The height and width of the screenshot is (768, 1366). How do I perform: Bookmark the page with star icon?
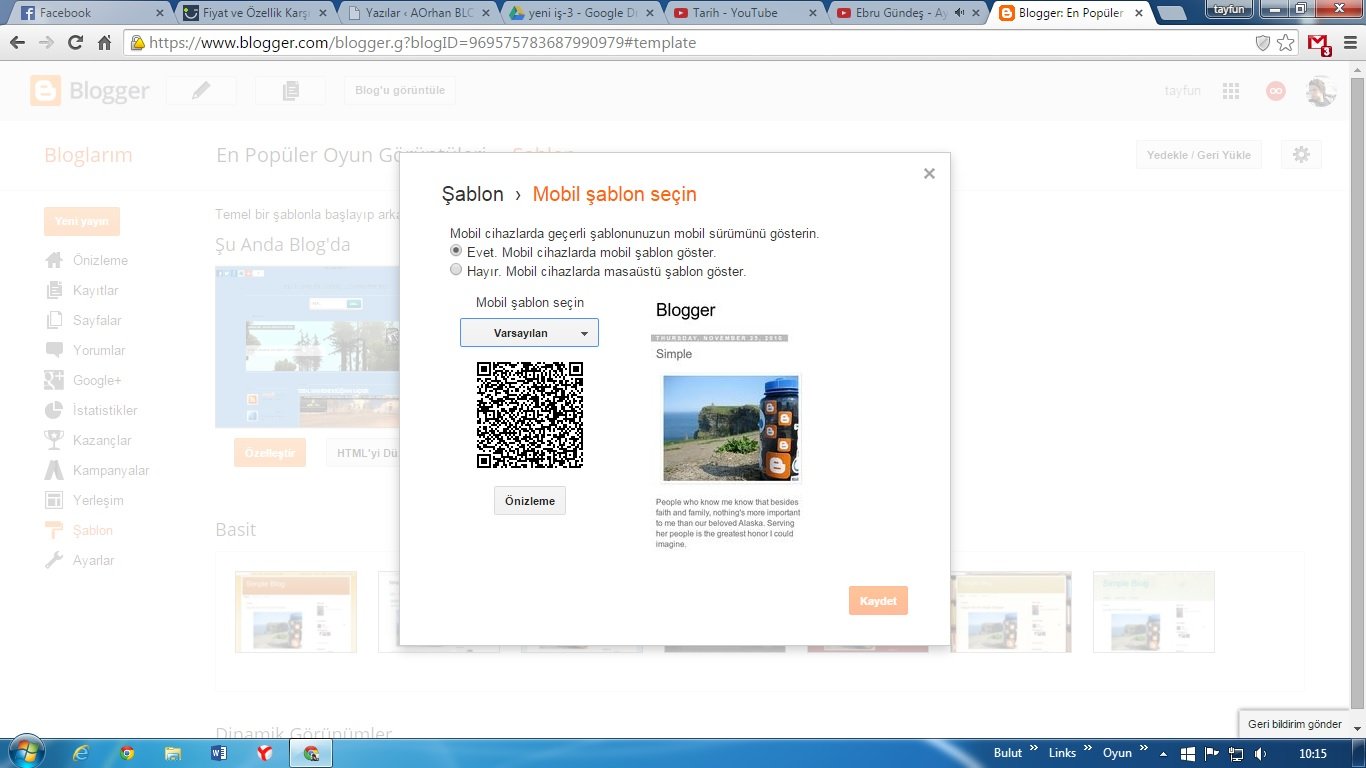click(x=1285, y=43)
